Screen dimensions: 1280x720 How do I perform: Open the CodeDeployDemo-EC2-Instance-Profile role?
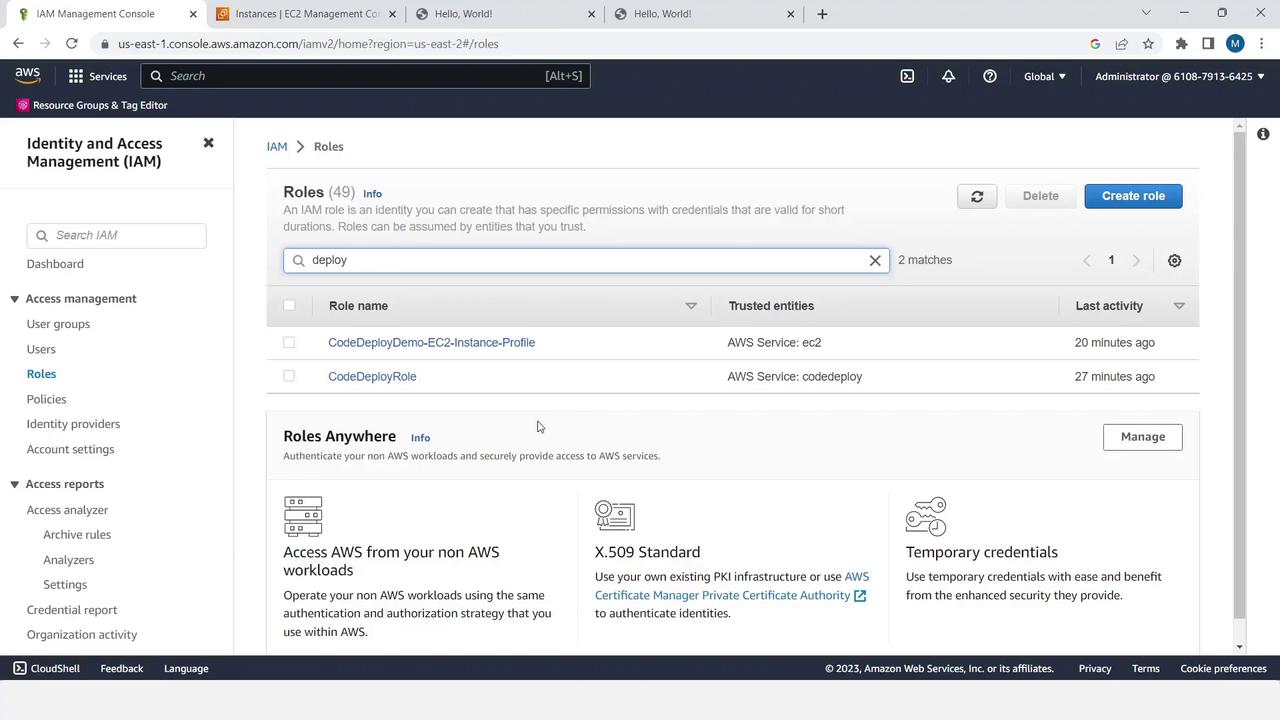(431, 342)
